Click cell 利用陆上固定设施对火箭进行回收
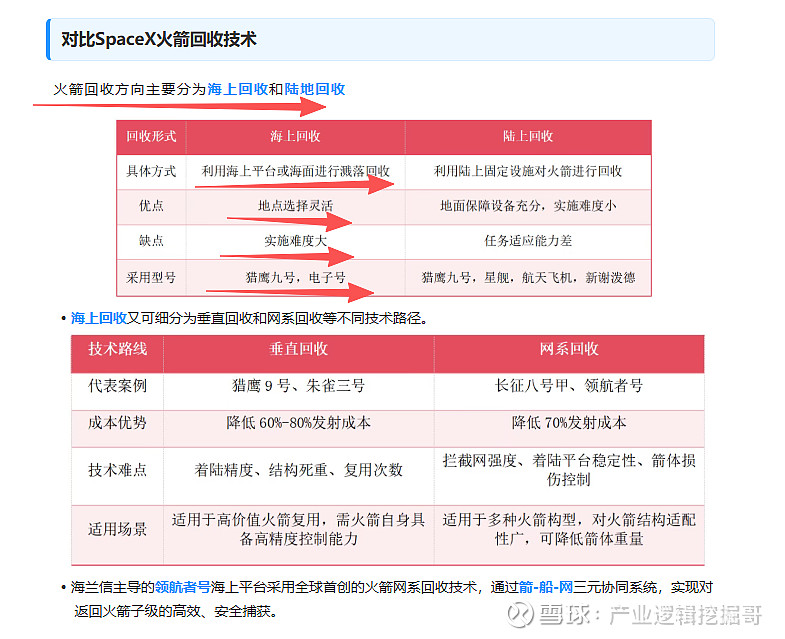The width and height of the screenshot is (785, 639). pyautogui.click(x=528, y=172)
